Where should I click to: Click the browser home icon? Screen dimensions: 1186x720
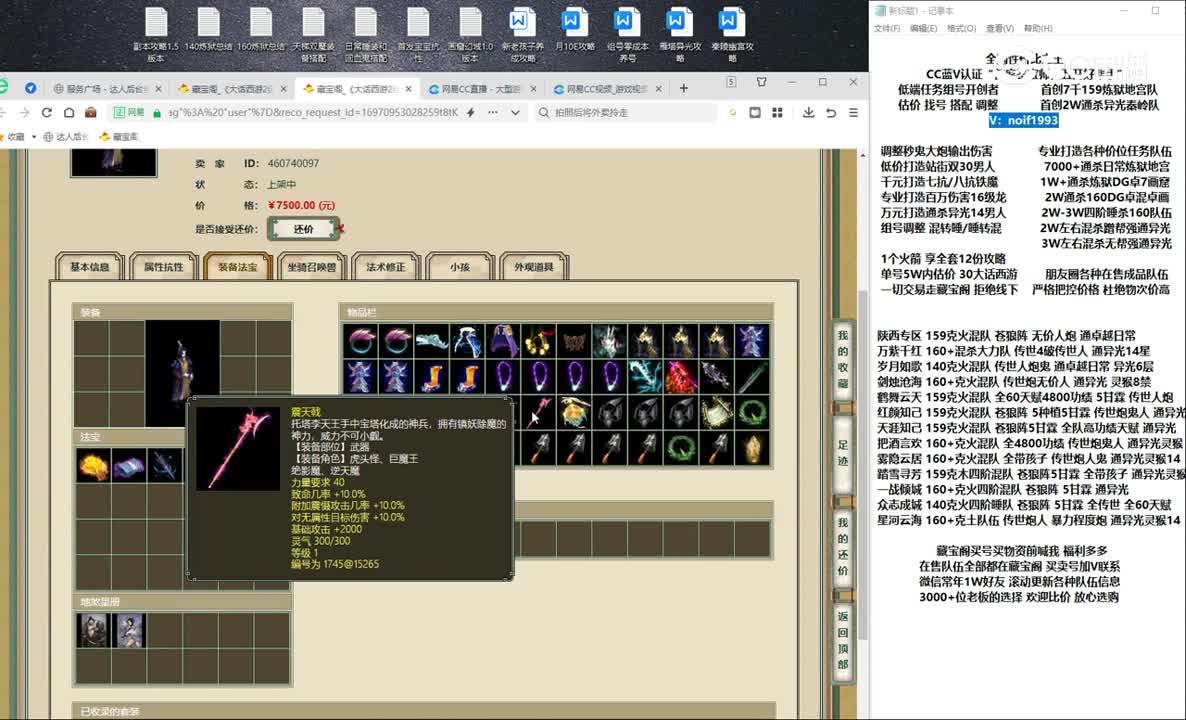point(69,112)
